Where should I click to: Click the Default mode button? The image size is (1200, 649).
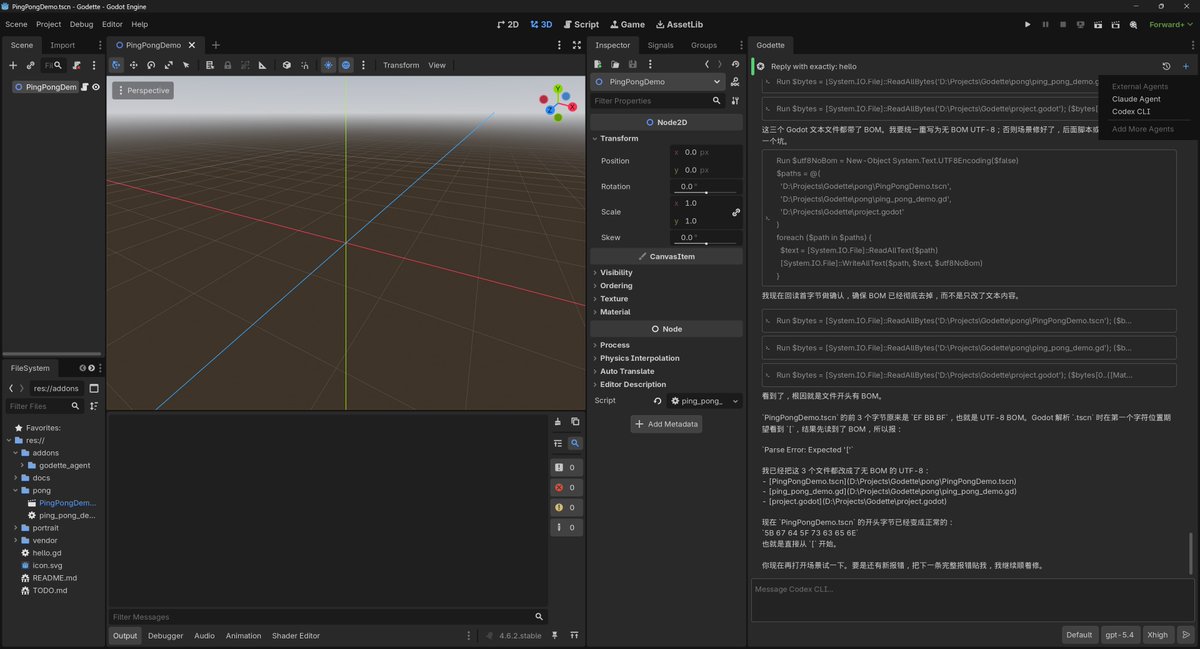pyautogui.click(x=1079, y=634)
